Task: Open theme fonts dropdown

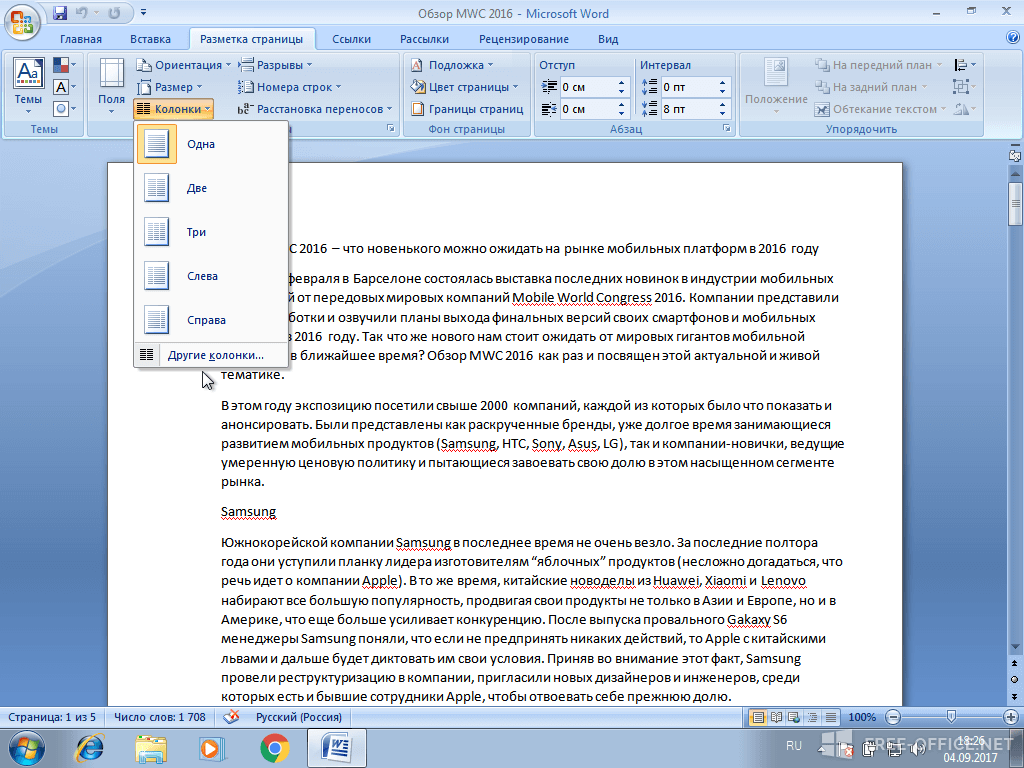Action: [x=64, y=87]
